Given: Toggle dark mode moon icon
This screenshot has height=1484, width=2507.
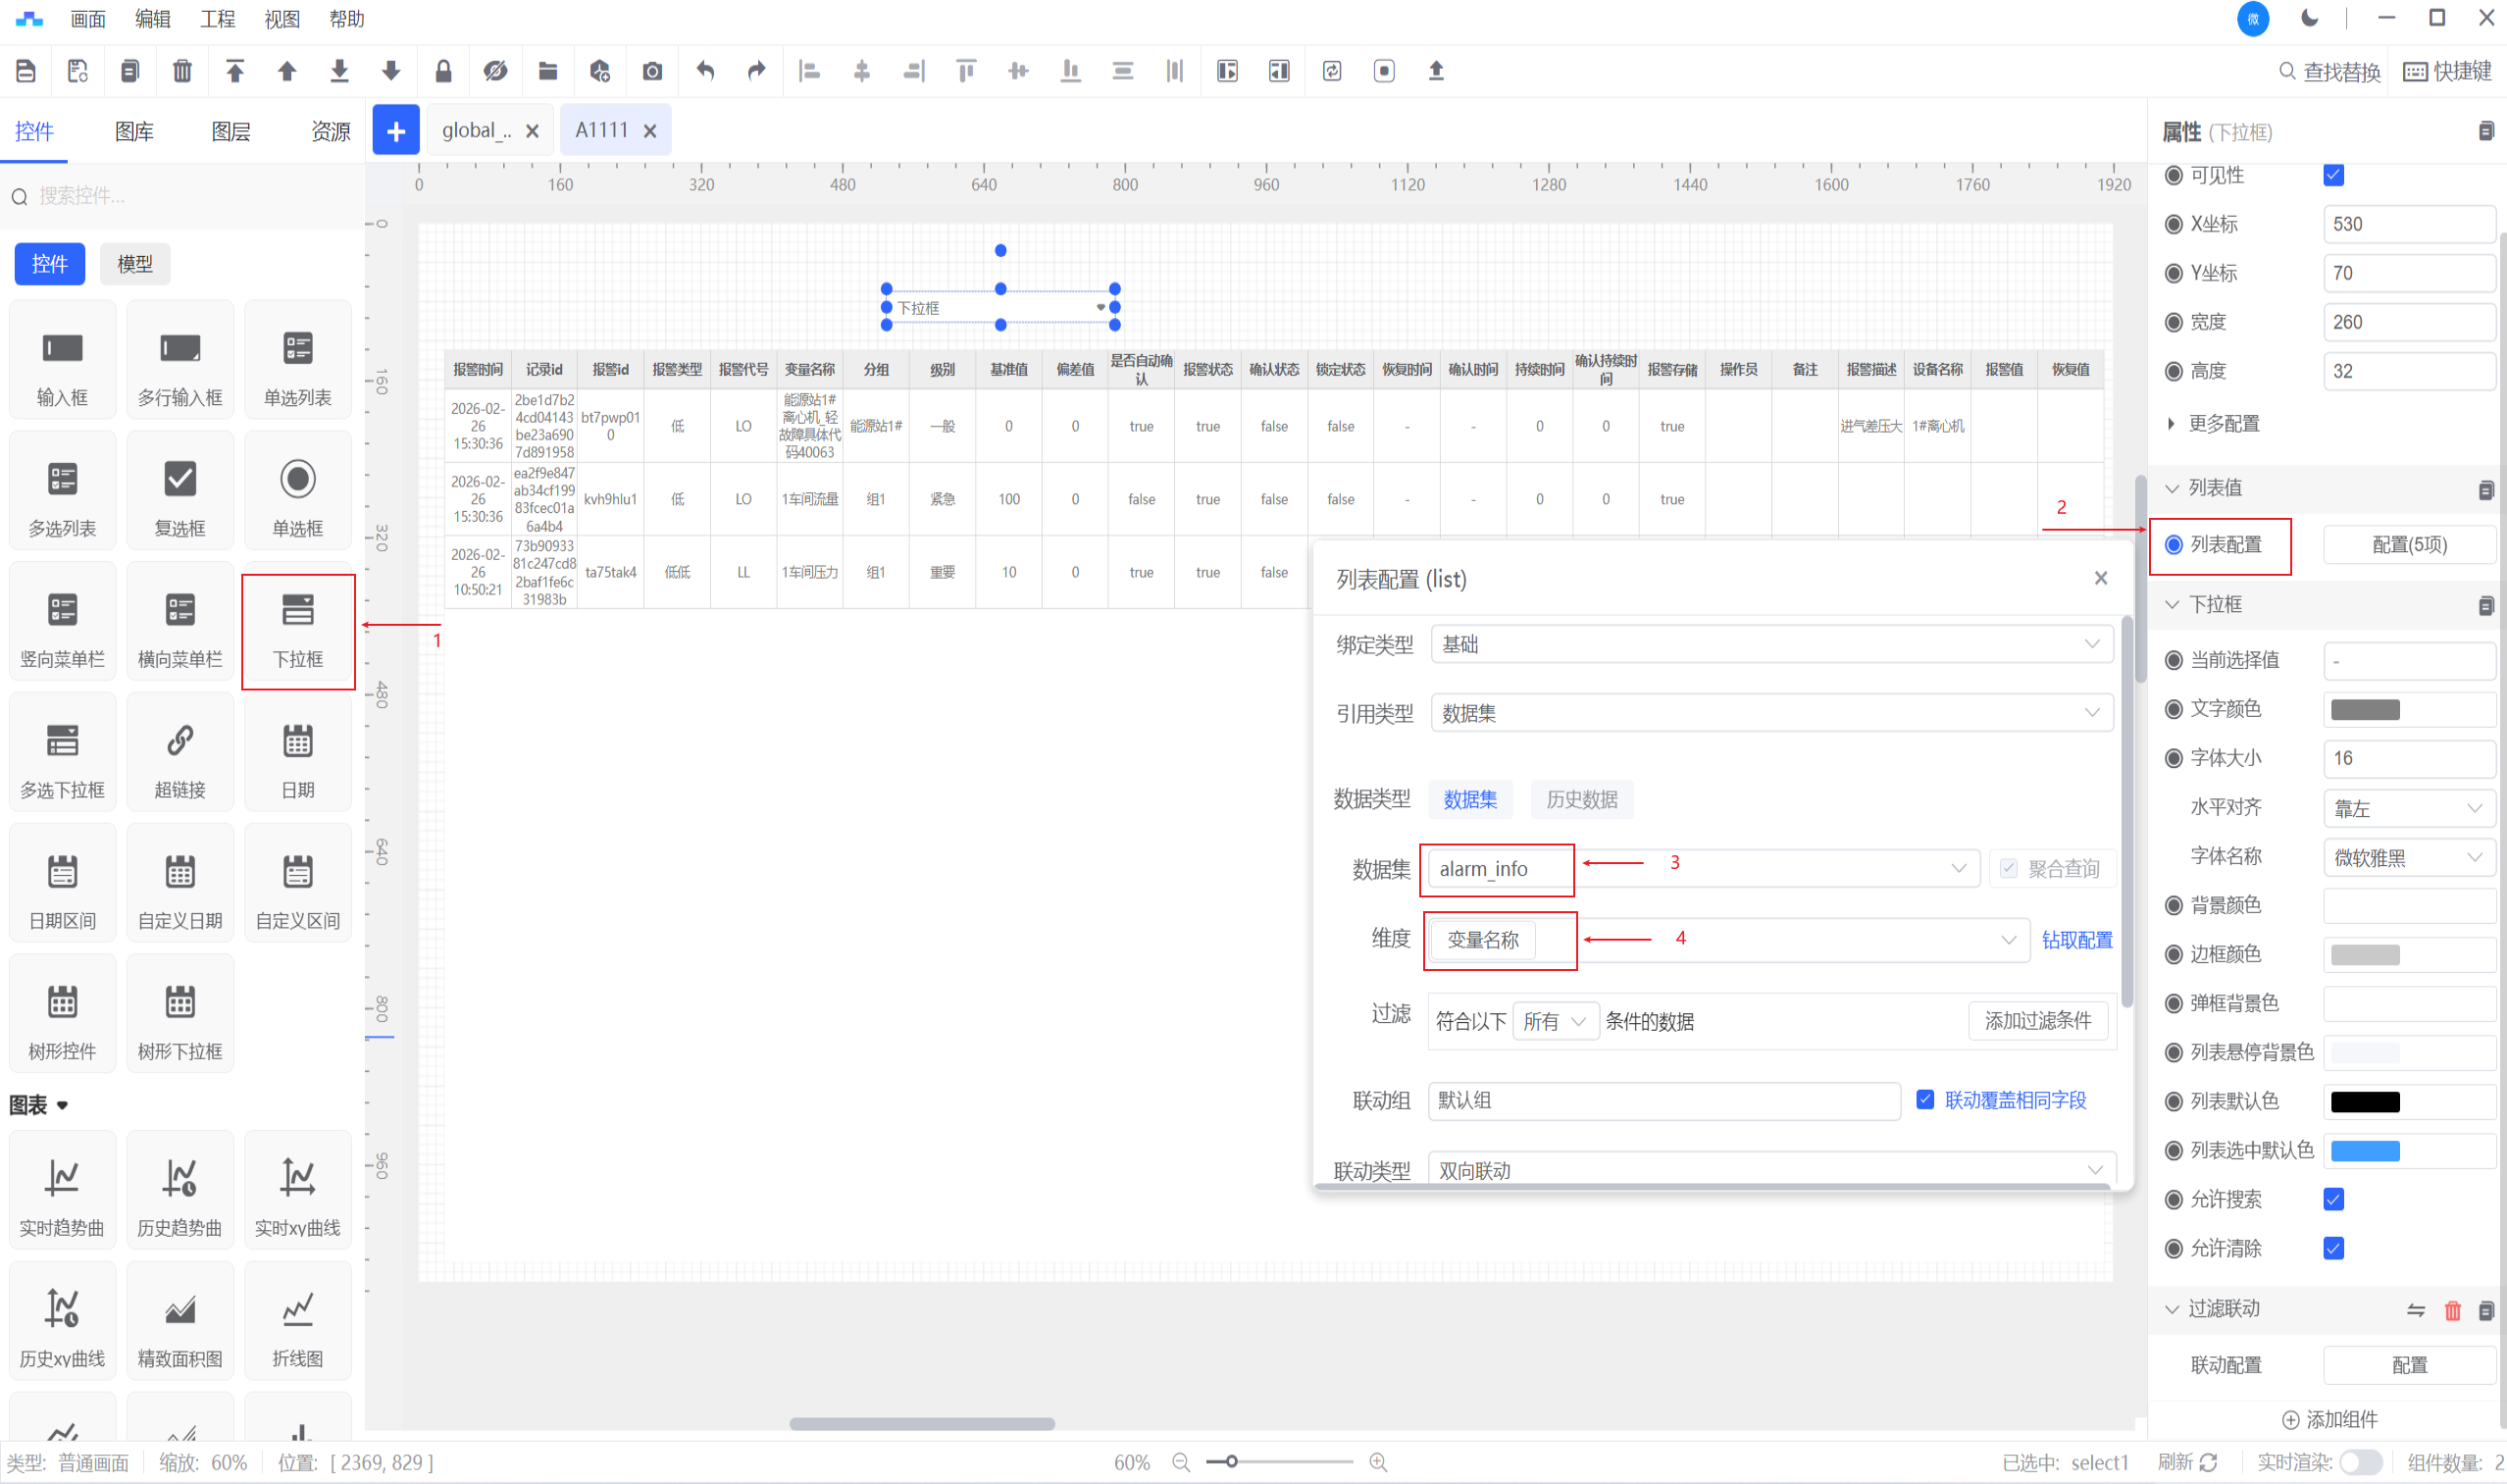Looking at the screenshot, I should click(2309, 18).
